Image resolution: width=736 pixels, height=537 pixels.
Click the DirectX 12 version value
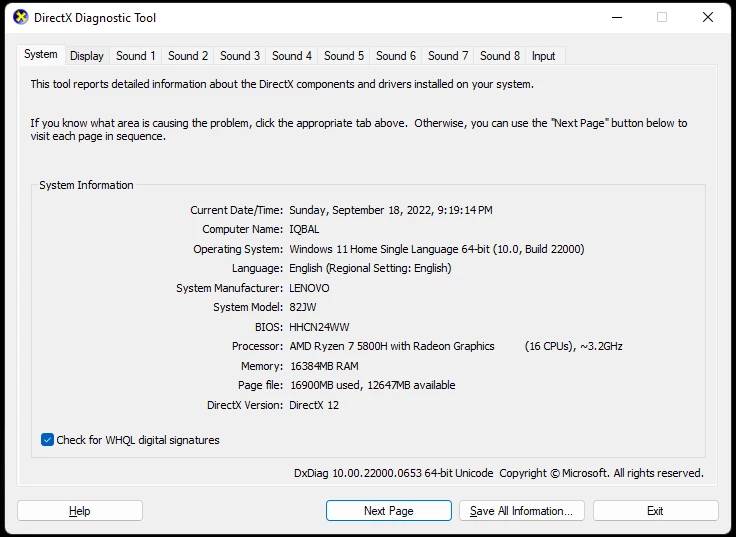(314, 405)
